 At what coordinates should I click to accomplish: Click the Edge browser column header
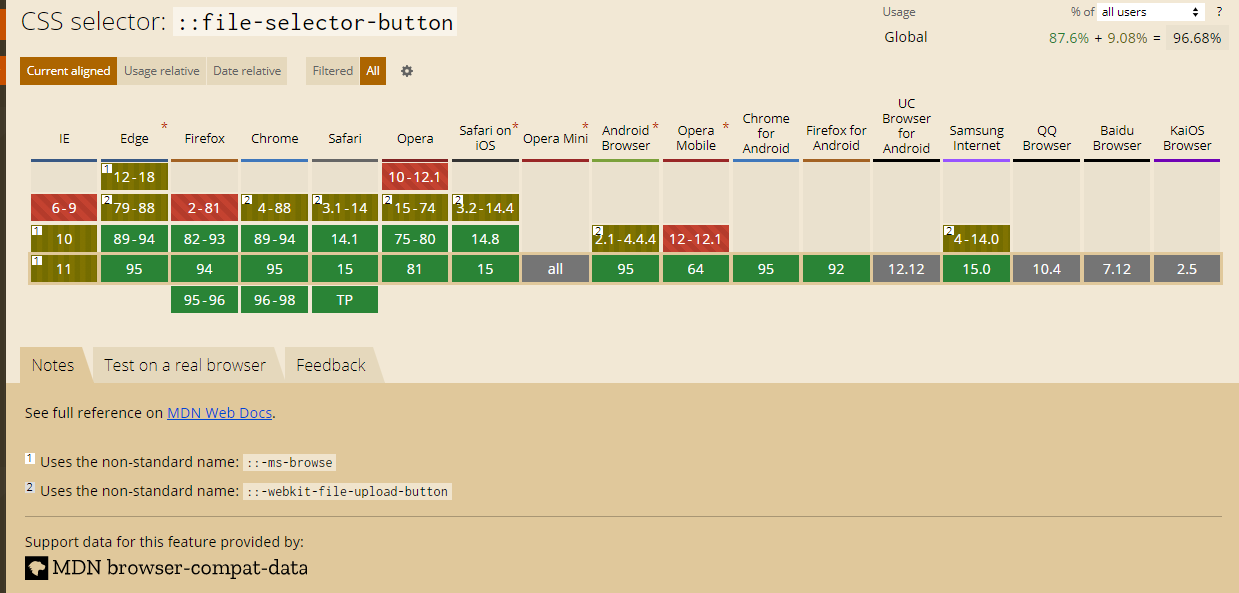134,139
